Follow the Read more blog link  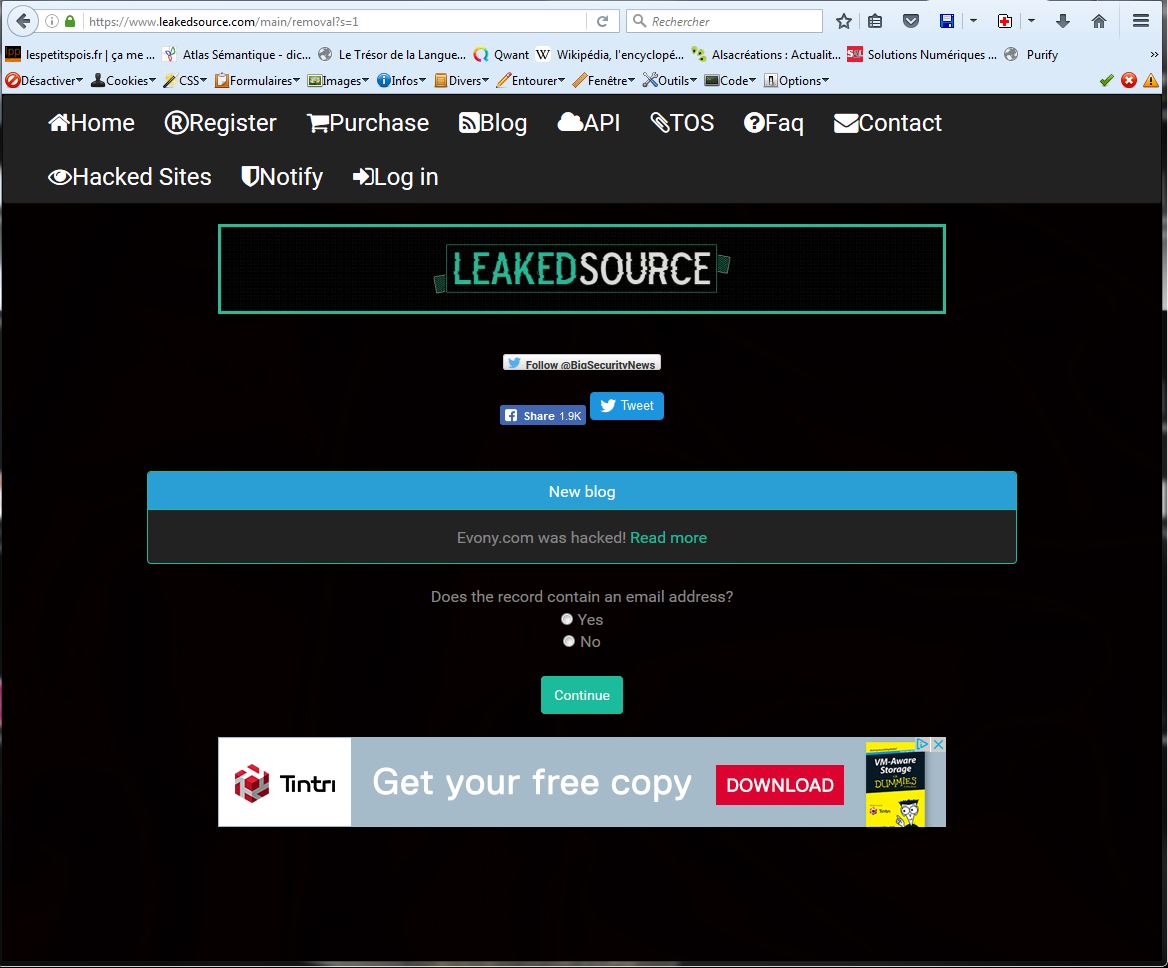(x=668, y=538)
